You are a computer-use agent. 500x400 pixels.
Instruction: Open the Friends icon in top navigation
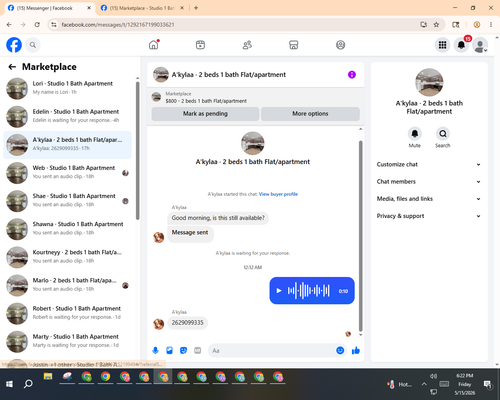(247, 45)
